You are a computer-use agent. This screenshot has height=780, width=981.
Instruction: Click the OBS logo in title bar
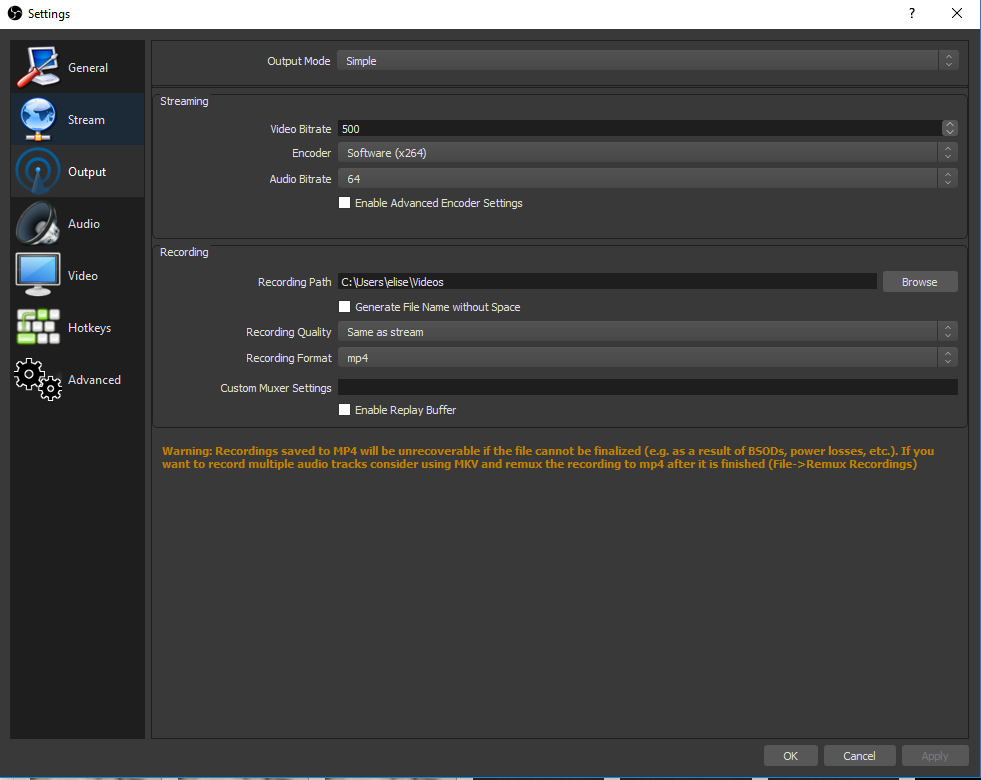click(x=15, y=13)
